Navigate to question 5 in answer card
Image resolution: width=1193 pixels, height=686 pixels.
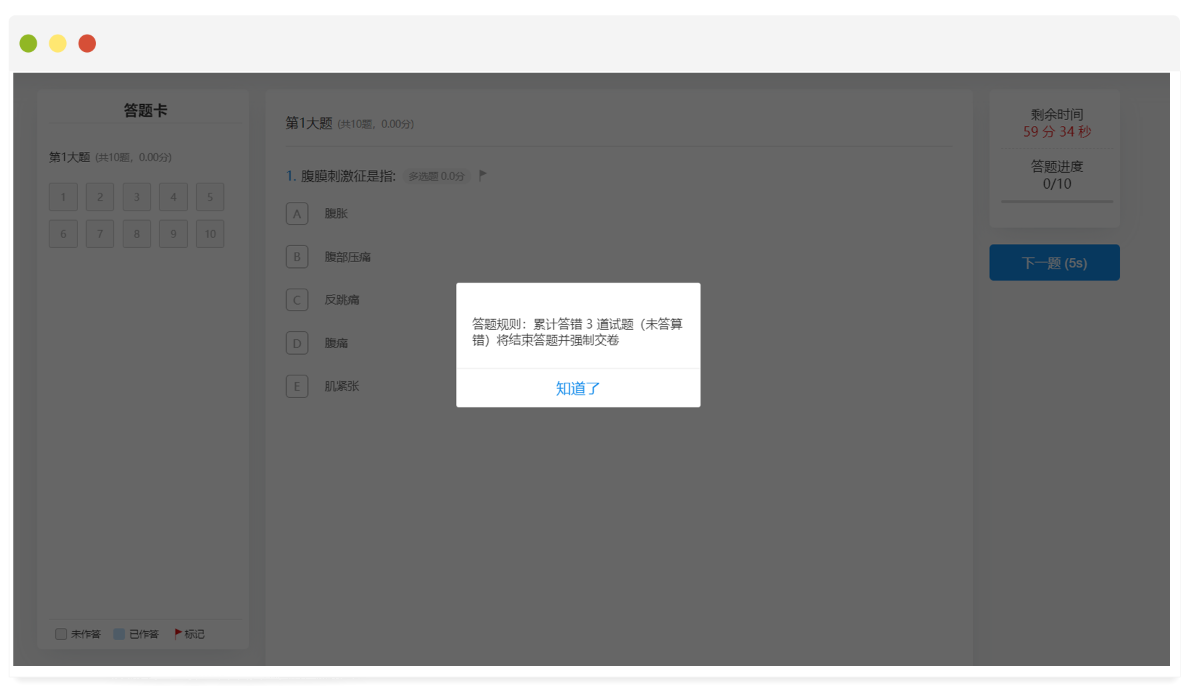[x=210, y=197]
